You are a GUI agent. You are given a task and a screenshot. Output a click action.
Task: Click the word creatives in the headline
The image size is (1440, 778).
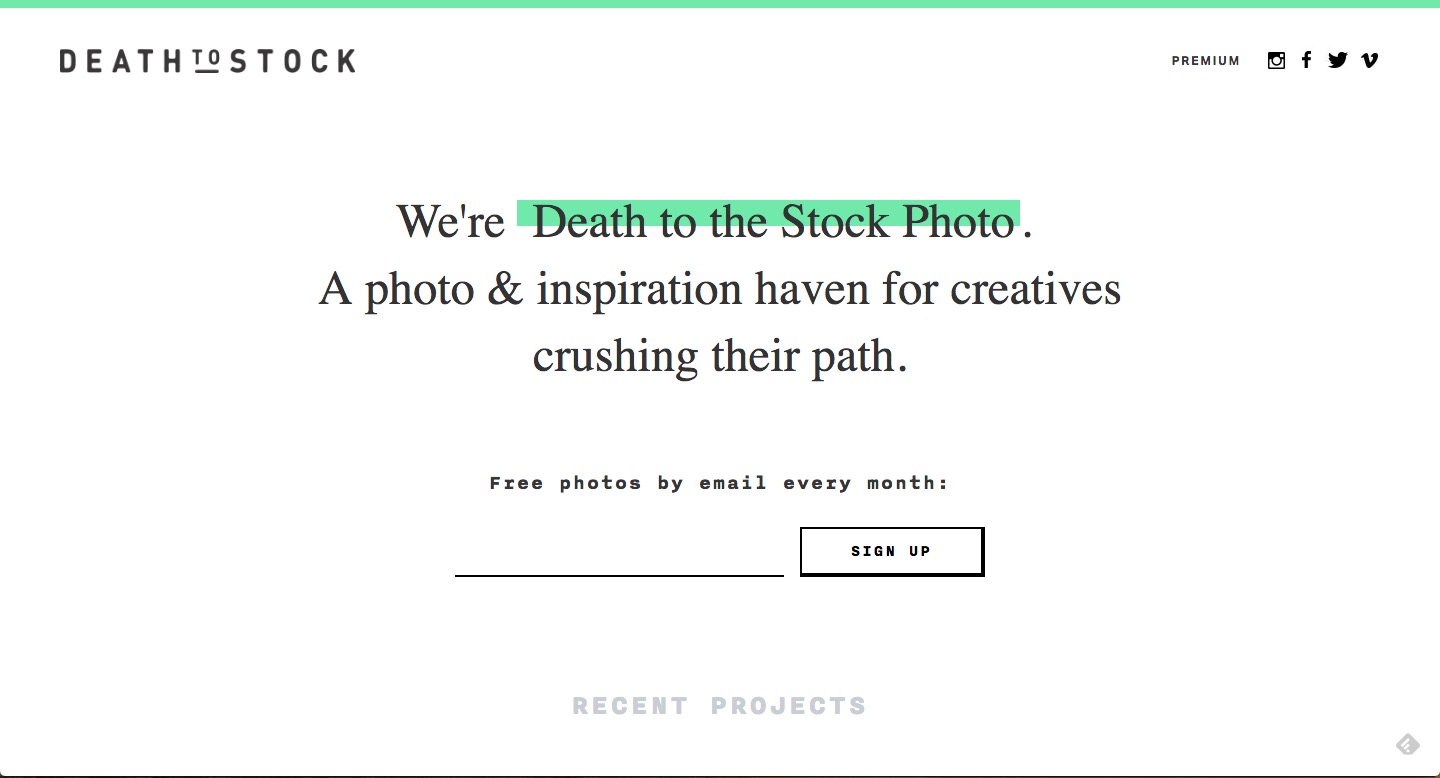(x=1035, y=290)
